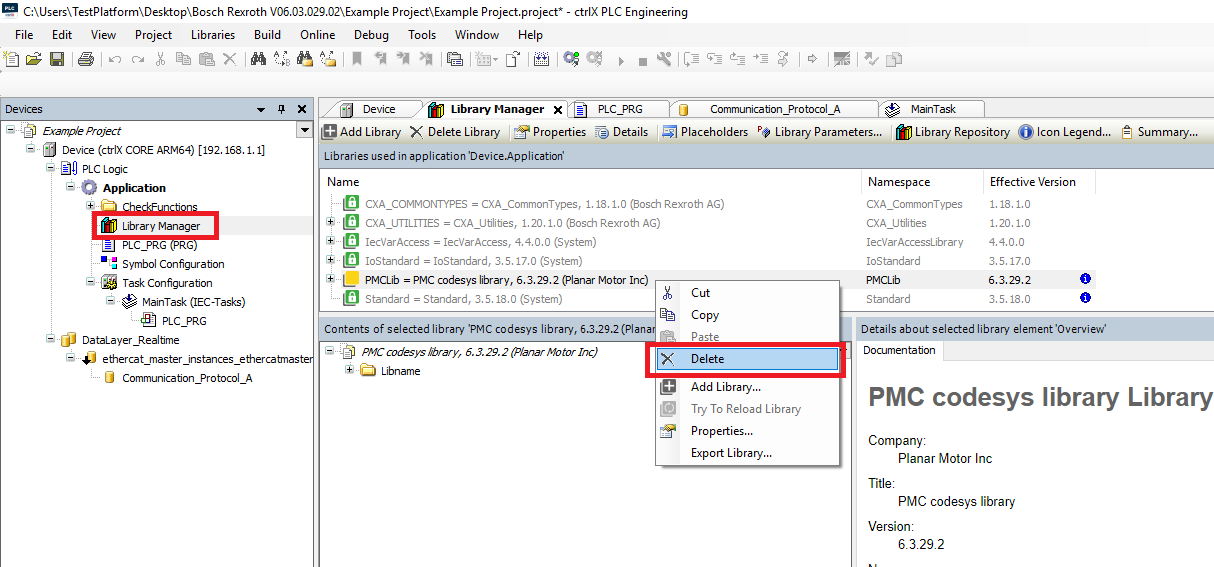Expand the Libname folder in library contents

point(350,371)
